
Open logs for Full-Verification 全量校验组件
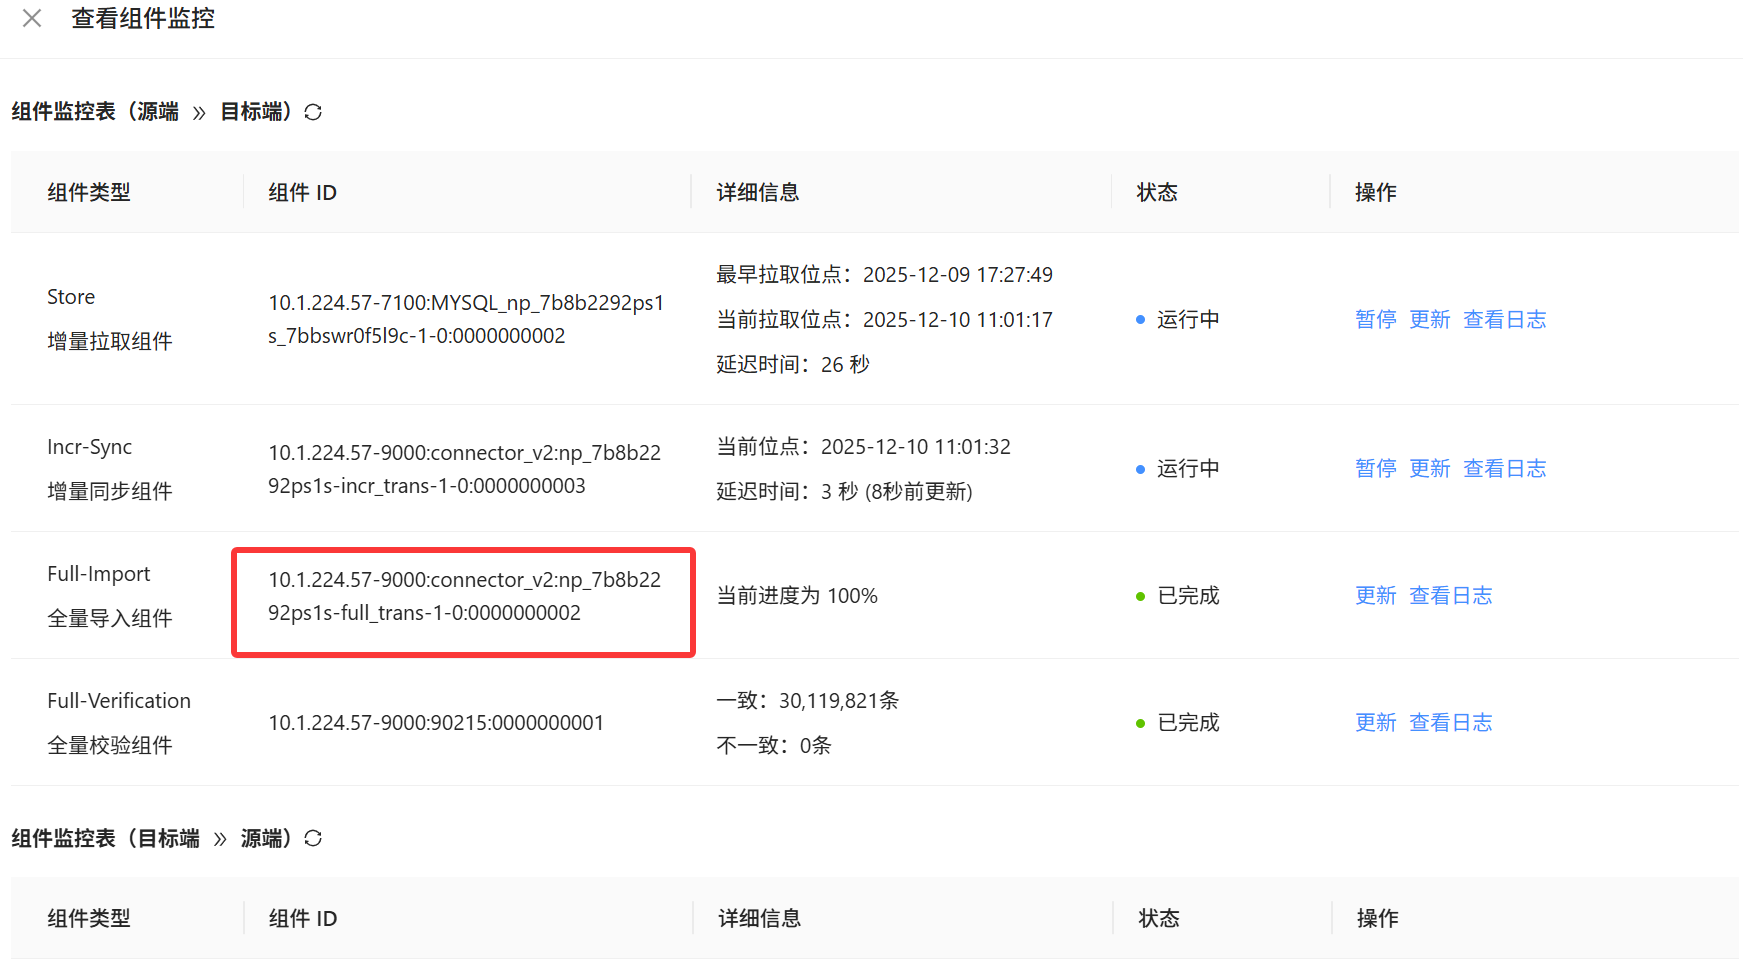[x=1450, y=722]
